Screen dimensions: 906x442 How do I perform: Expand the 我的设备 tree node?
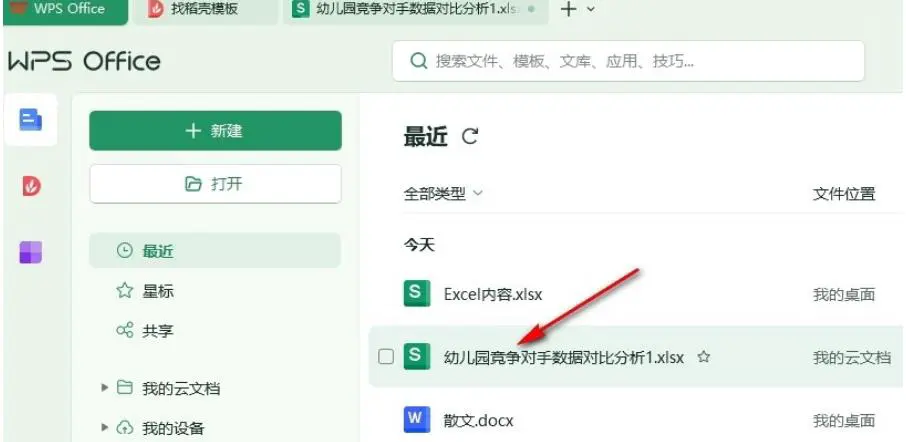pos(105,428)
